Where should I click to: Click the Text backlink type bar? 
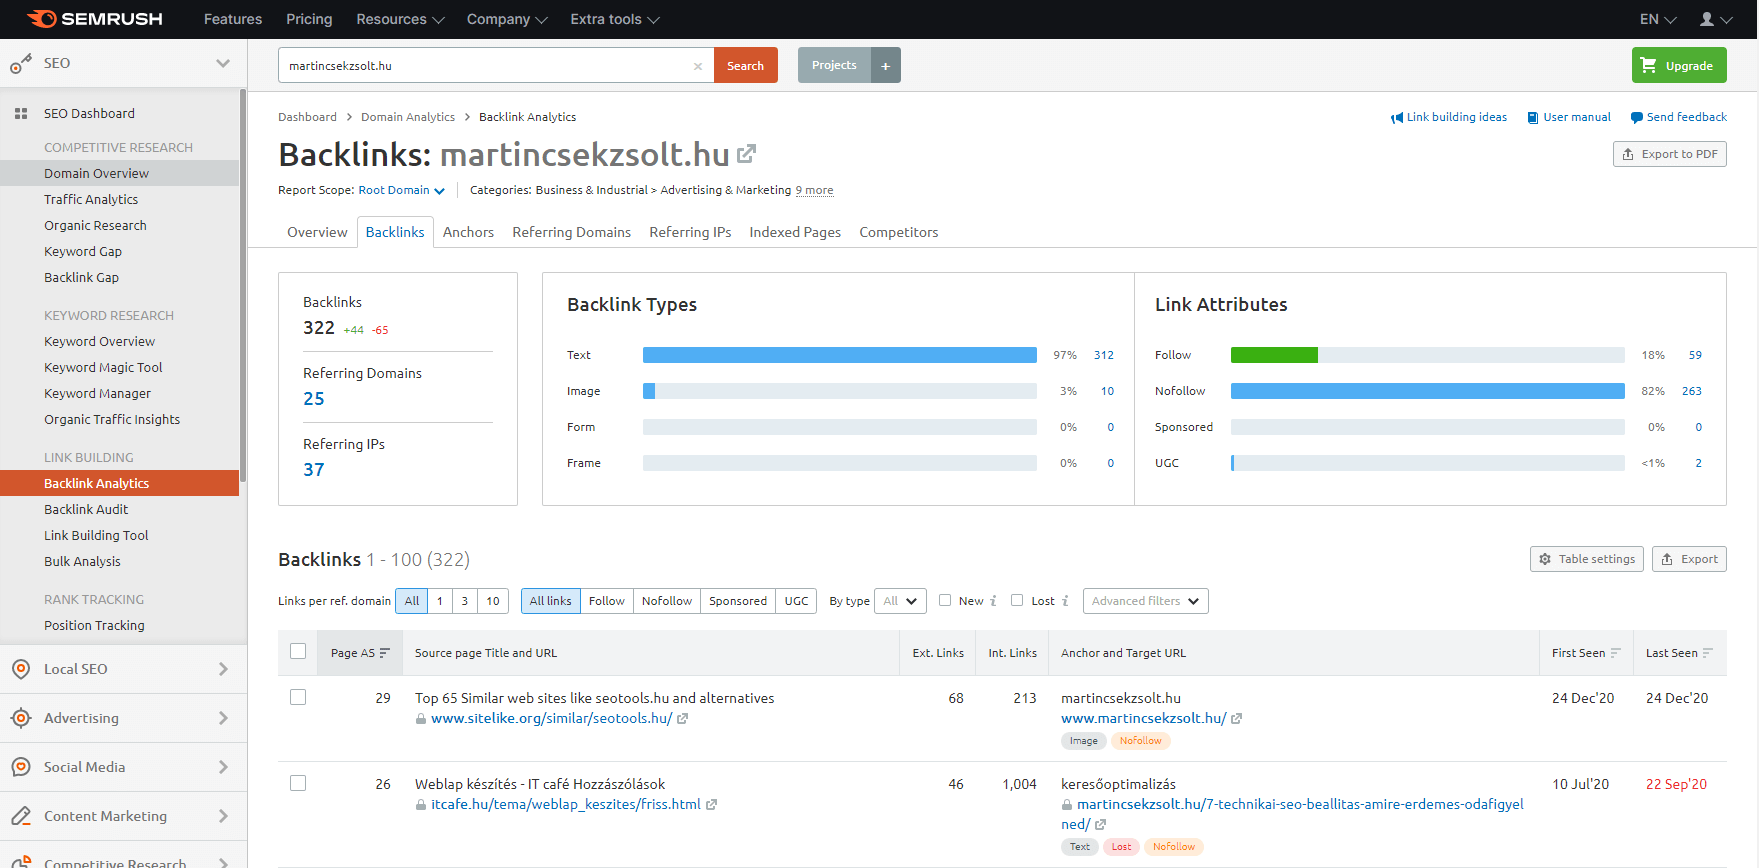point(840,355)
